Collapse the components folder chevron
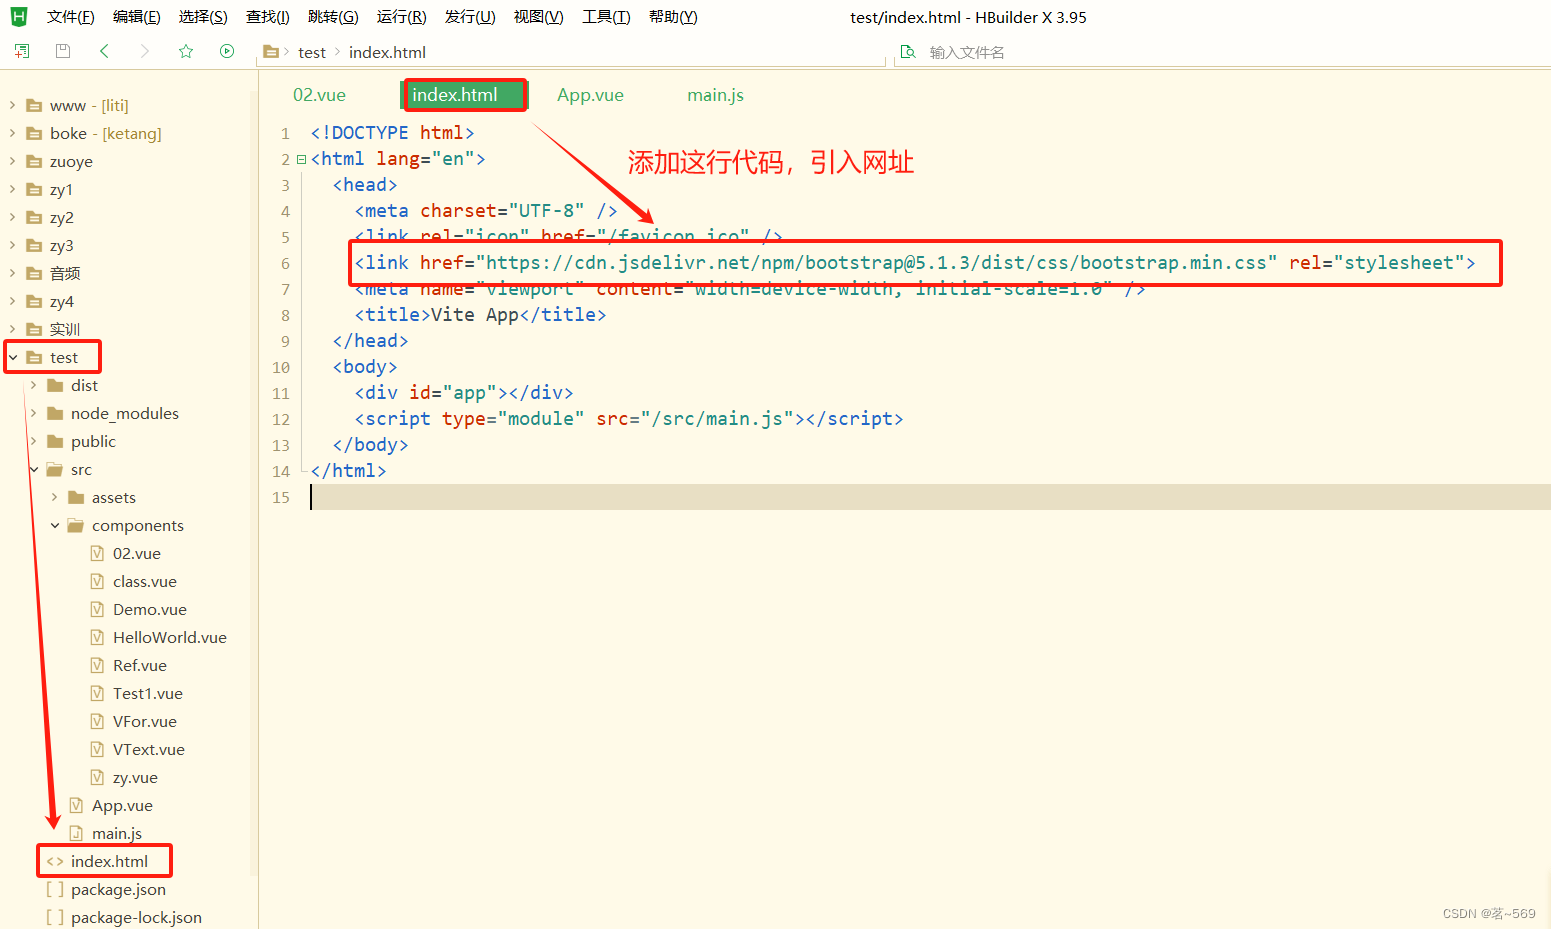The image size is (1551, 929). click(x=55, y=525)
